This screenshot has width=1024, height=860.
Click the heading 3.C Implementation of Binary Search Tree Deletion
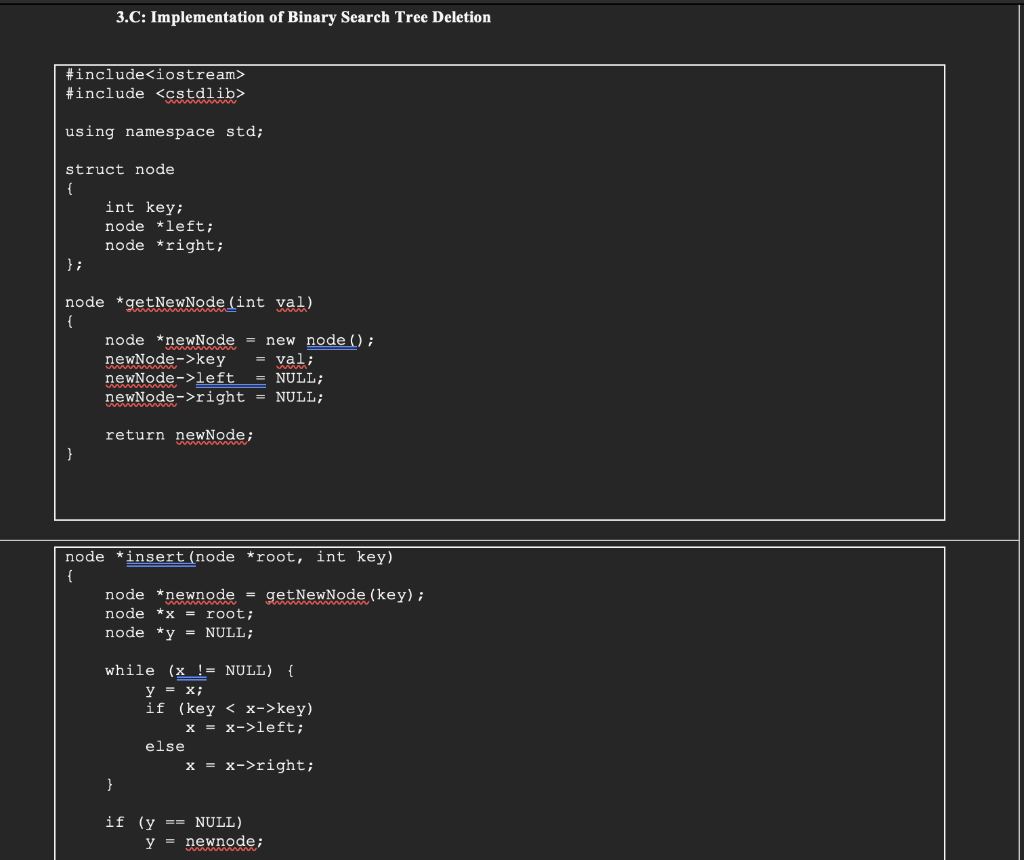(x=302, y=17)
